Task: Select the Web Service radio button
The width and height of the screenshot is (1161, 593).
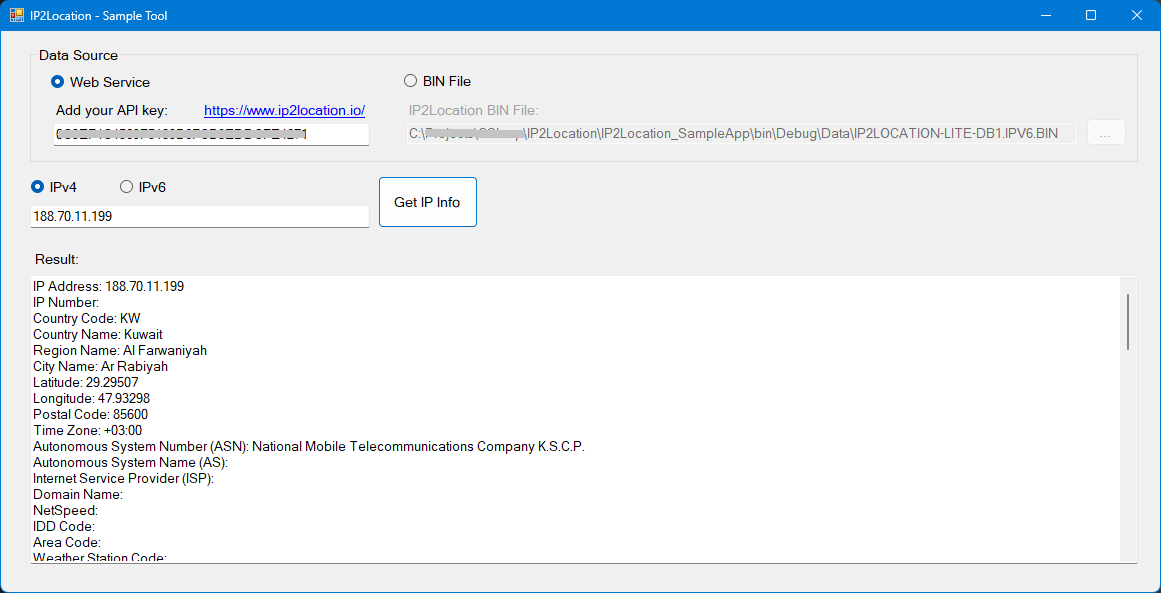Action: (x=100, y=82)
